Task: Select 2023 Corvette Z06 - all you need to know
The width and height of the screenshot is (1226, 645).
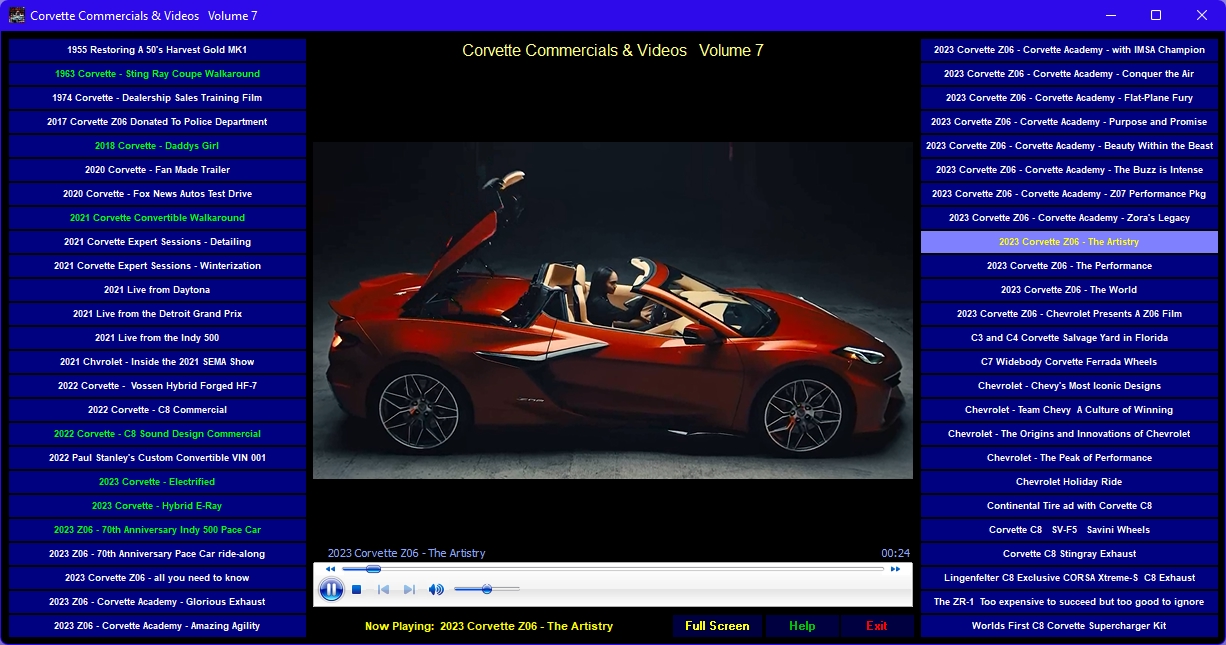Action: [x=157, y=578]
